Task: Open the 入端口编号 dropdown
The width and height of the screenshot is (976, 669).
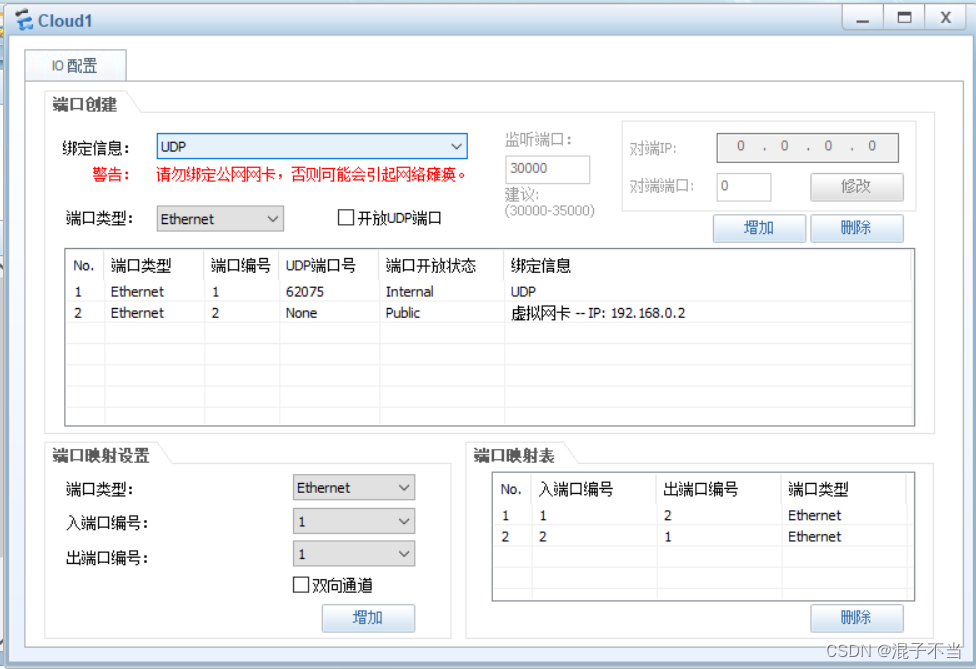Action: coord(354,521)
